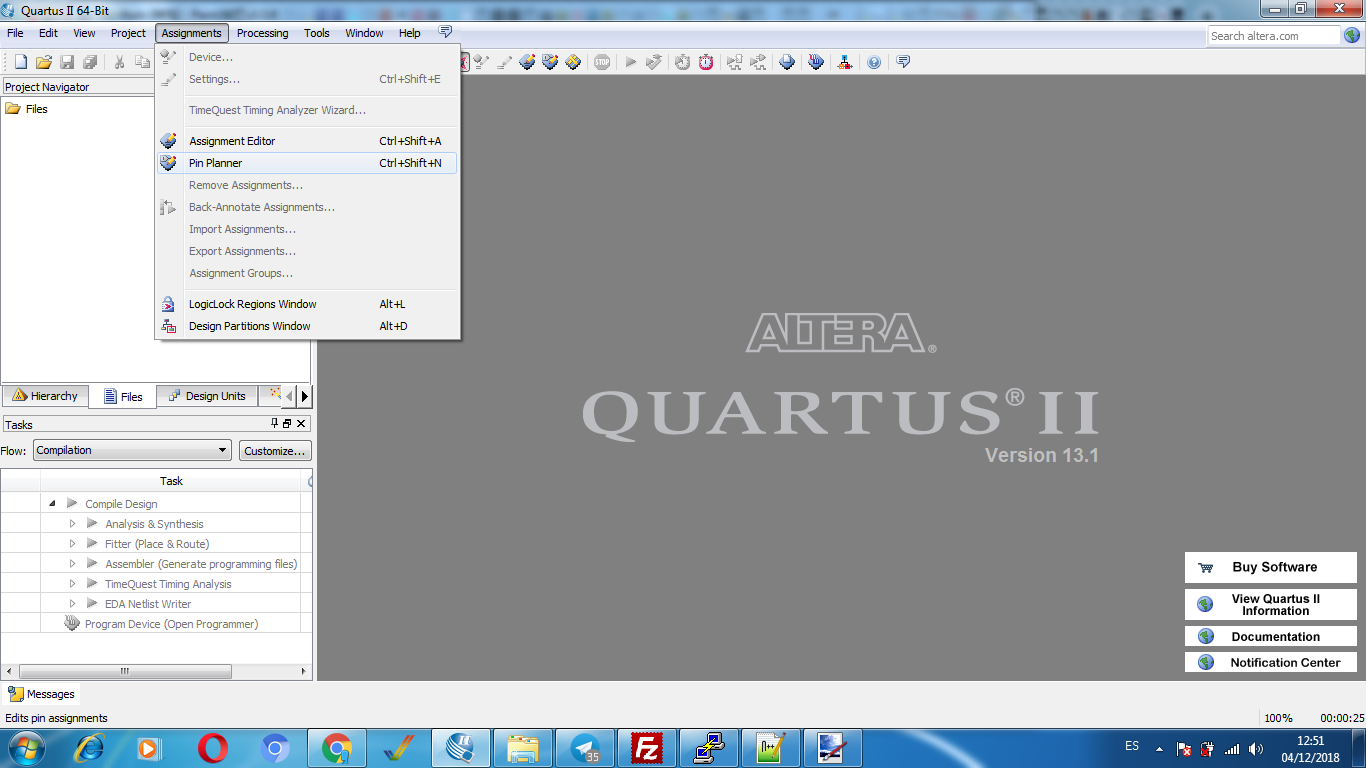Click the Open file folder icon in toolbar

click(x=44, y=62)
